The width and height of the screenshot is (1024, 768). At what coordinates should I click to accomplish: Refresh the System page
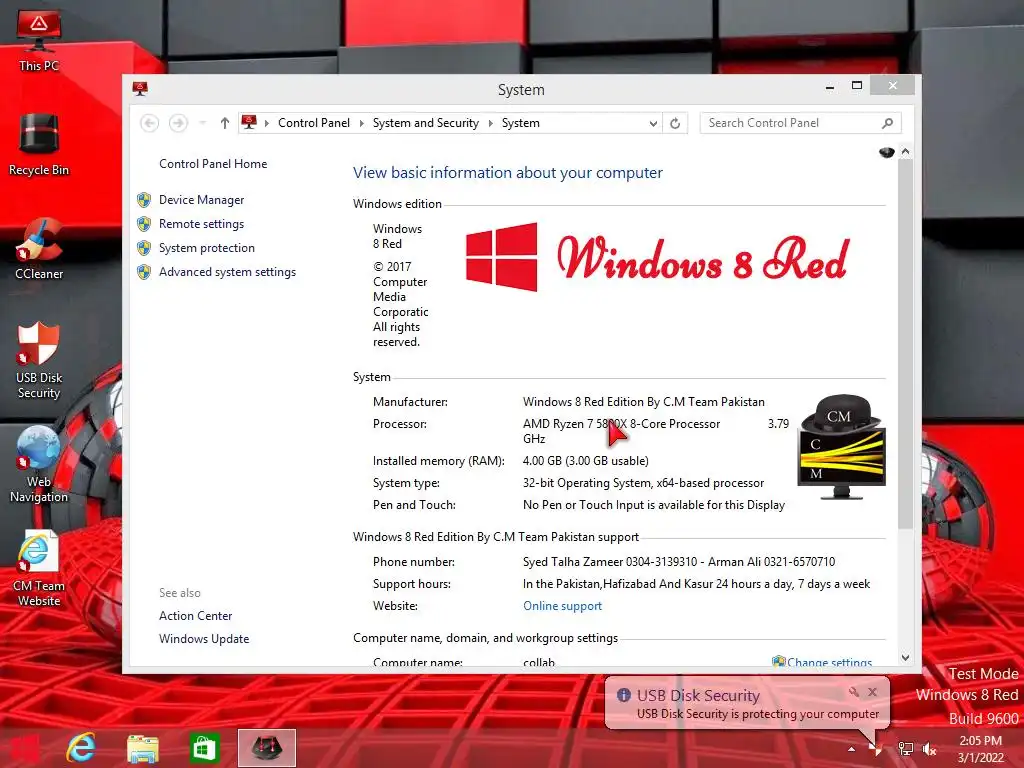675,123
